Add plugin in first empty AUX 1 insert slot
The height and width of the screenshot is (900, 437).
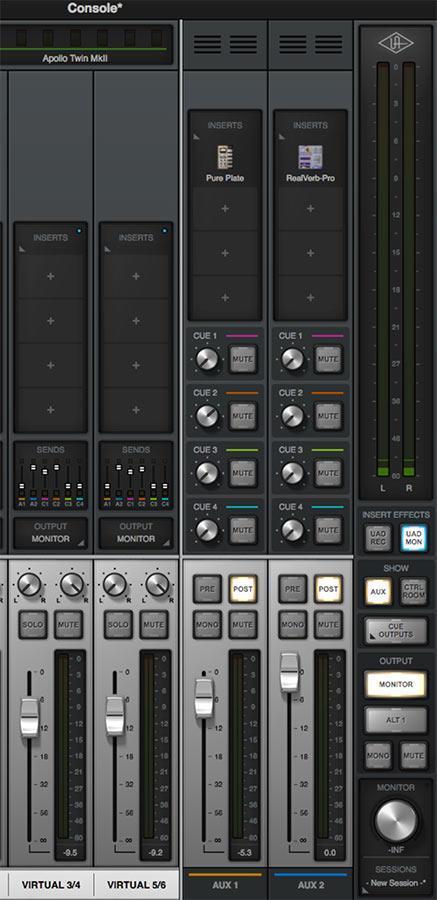click(225, 208)
